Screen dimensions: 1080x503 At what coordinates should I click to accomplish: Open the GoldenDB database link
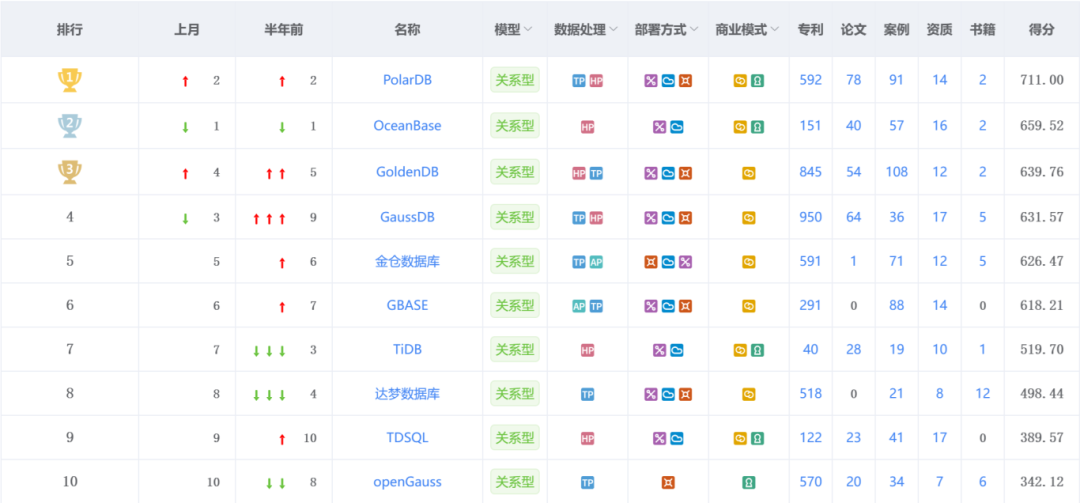tap(407, 172)
